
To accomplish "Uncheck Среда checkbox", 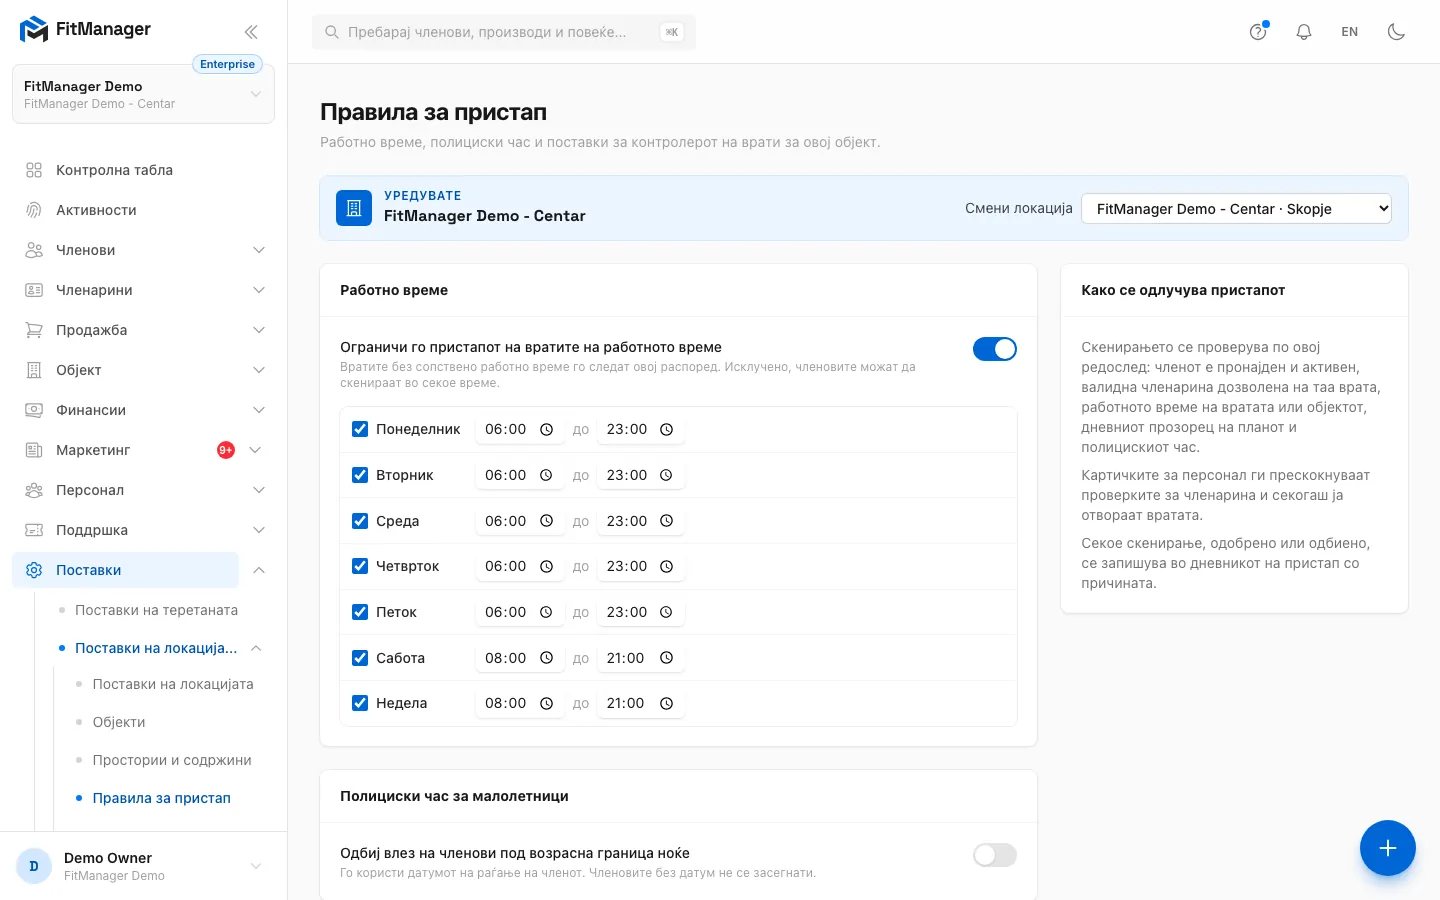I will 360,521.
